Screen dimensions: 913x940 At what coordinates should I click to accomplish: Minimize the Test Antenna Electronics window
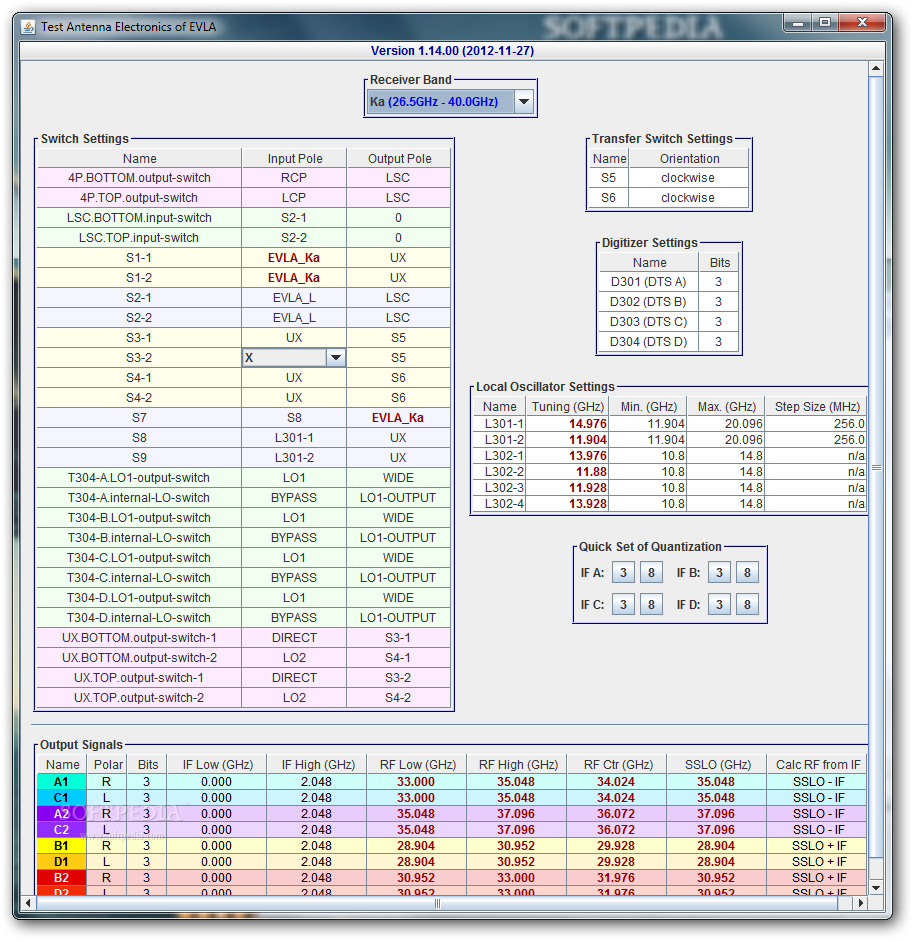click(x=797, y=23)
